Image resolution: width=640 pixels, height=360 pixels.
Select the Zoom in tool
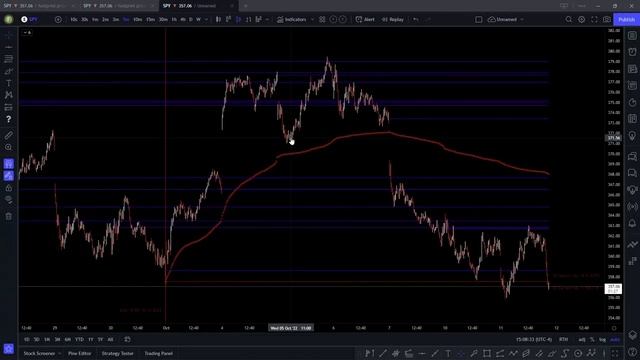click(9, 147)
